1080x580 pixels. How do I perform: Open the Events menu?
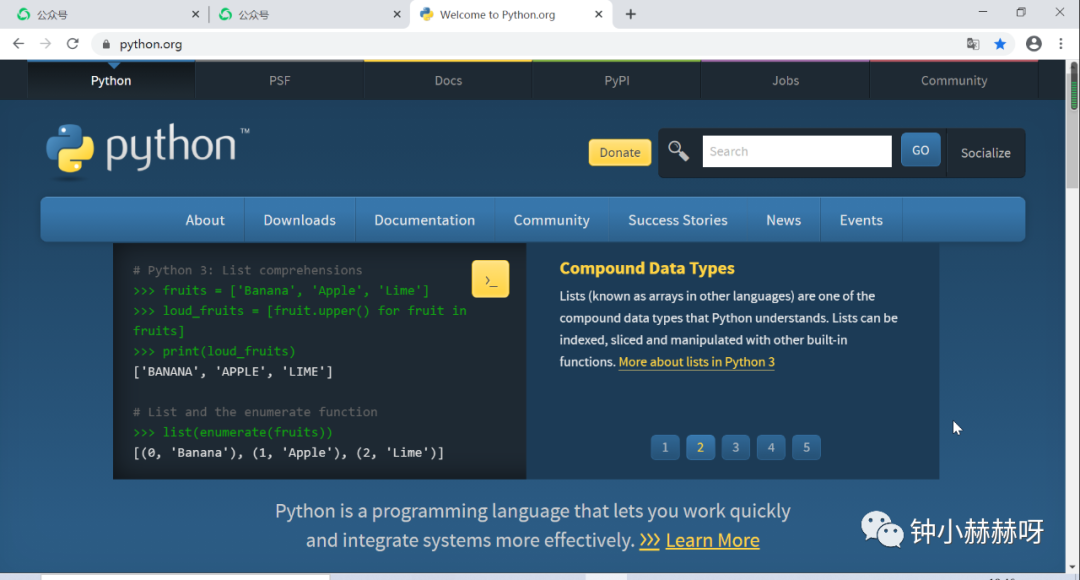[x=861, y=220]
